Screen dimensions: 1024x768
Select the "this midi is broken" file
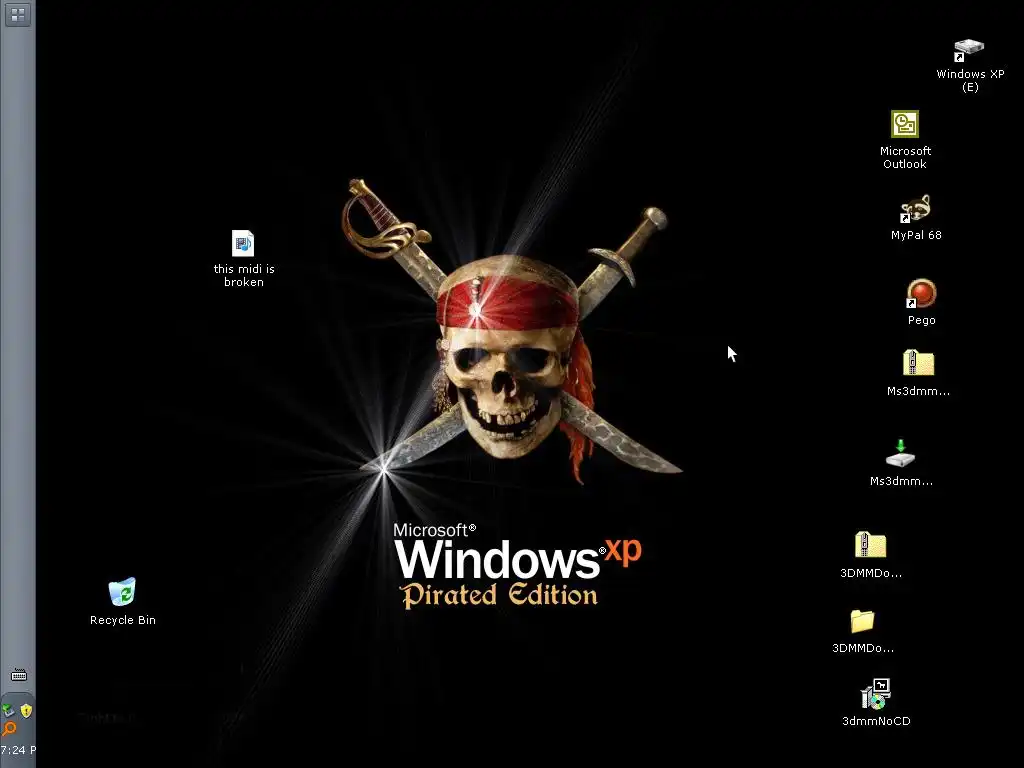tap(244, 259)
